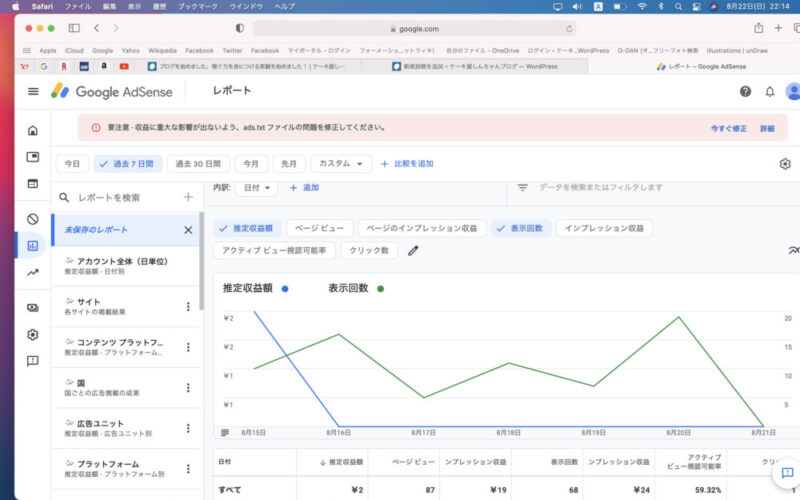
Task: Click the 今すぐ修正 link in alert
Action: tap(728, 128)
